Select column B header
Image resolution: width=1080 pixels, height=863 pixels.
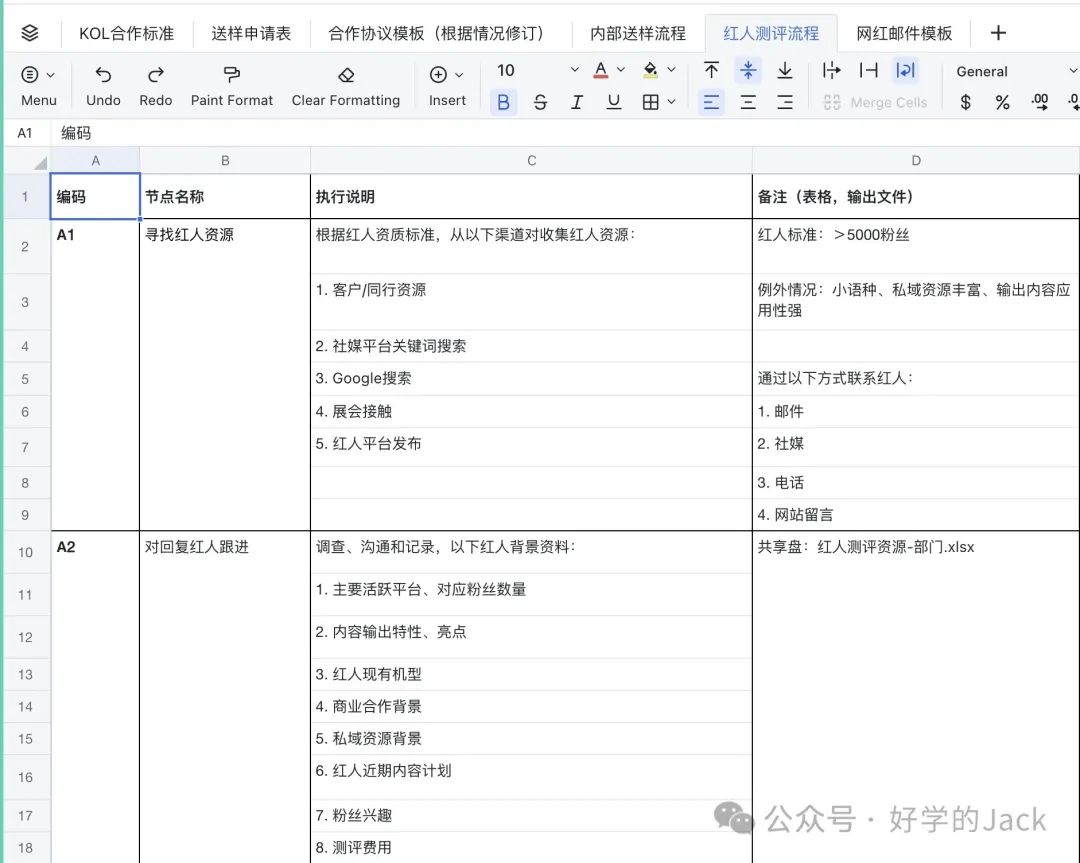(225, 160)
